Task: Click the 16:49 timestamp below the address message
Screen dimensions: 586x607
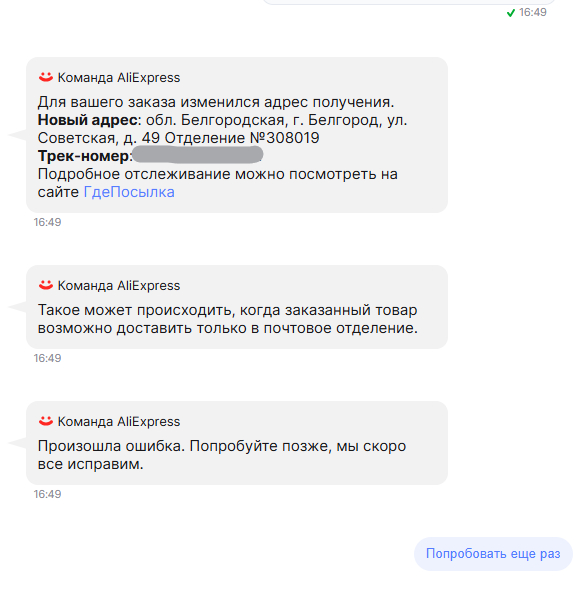Action: [x=47, y=222]
